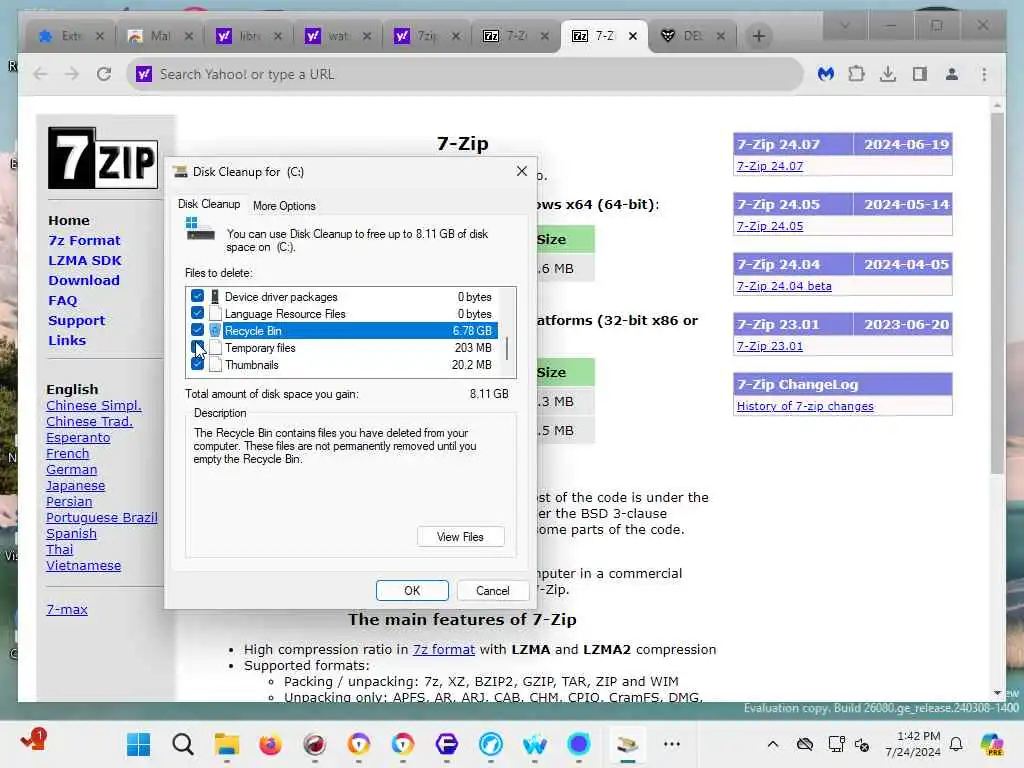Viewport: 1024px width, 768px height.
Task: Open the Home link in 7-Zip sidebar
Action: pos(69,220)
